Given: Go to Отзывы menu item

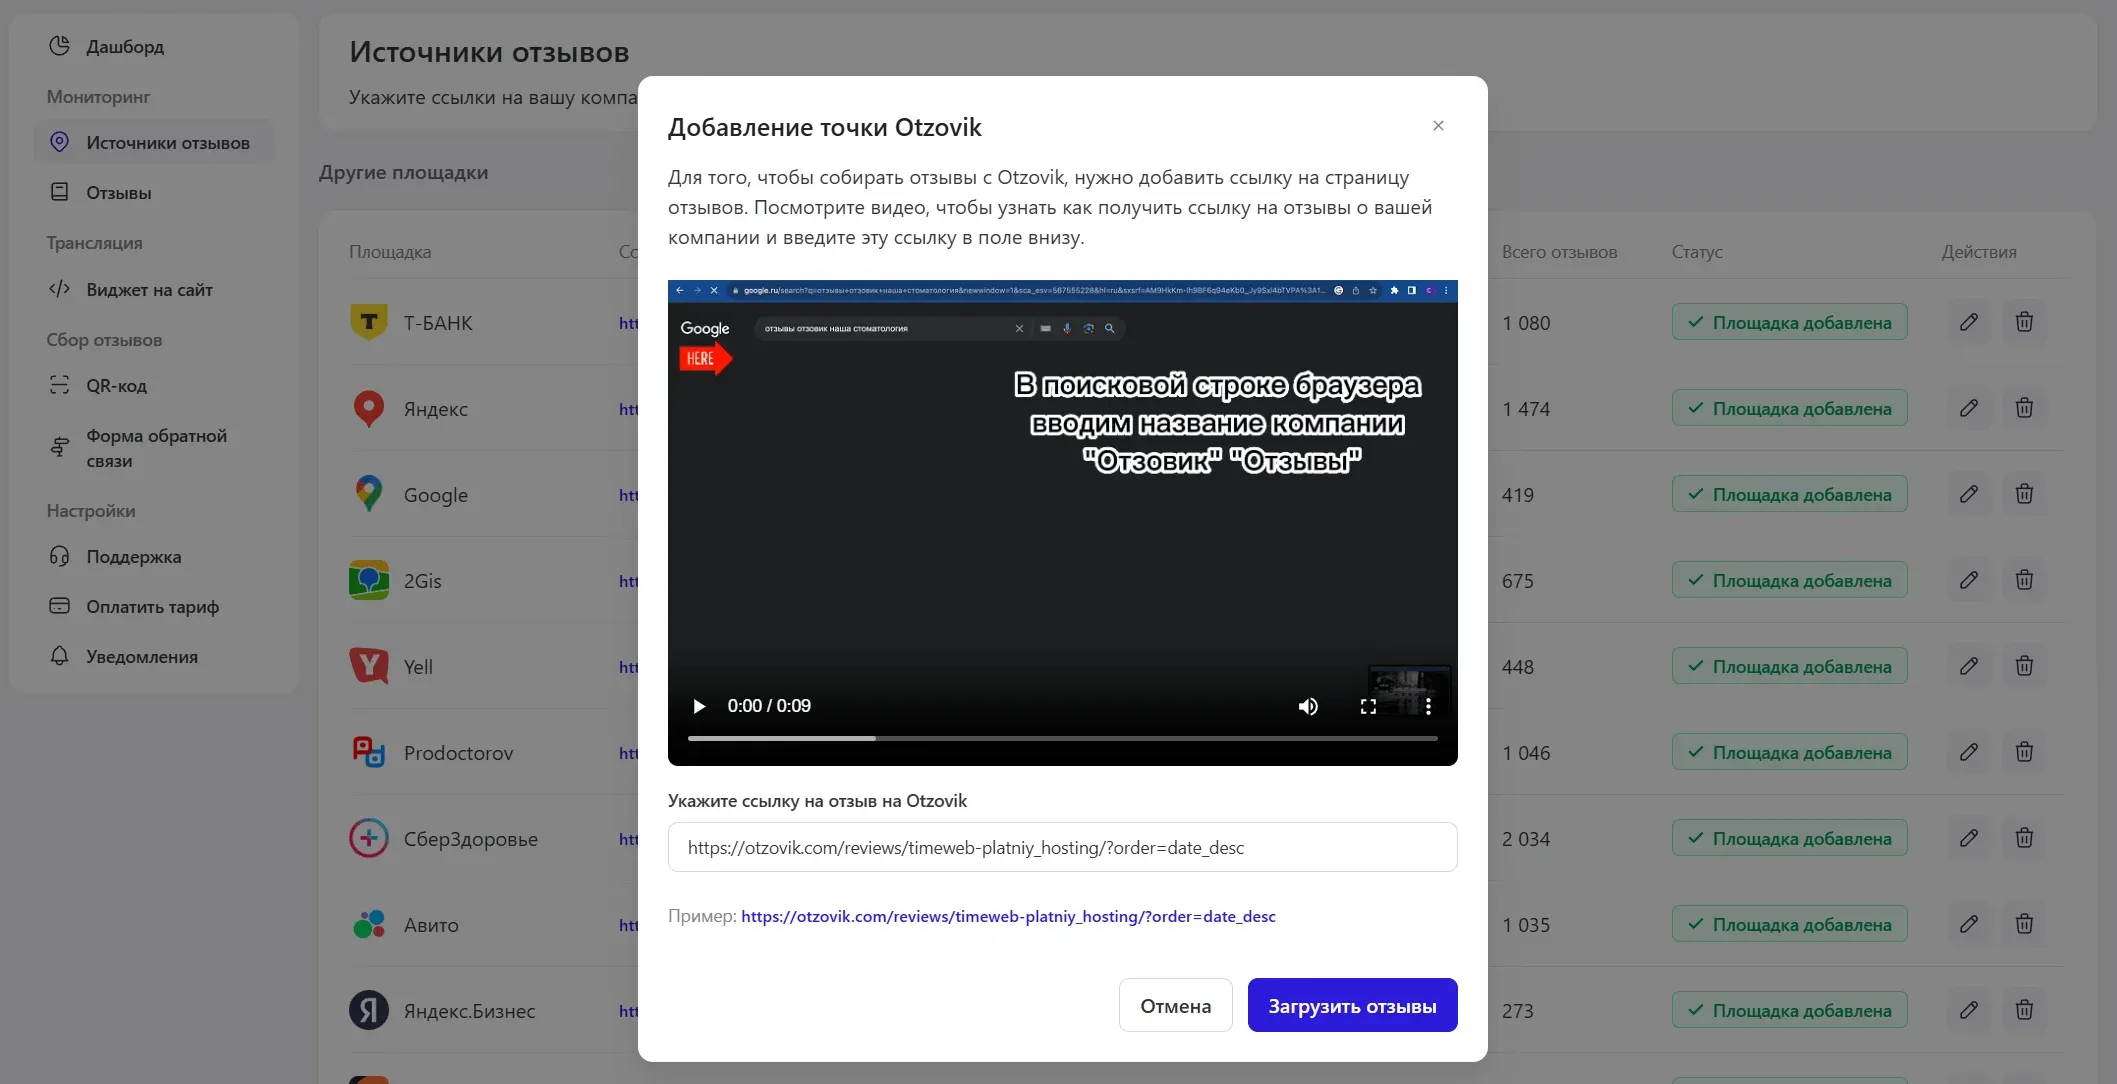Looking at the screenshot, I should pos(118,192).
